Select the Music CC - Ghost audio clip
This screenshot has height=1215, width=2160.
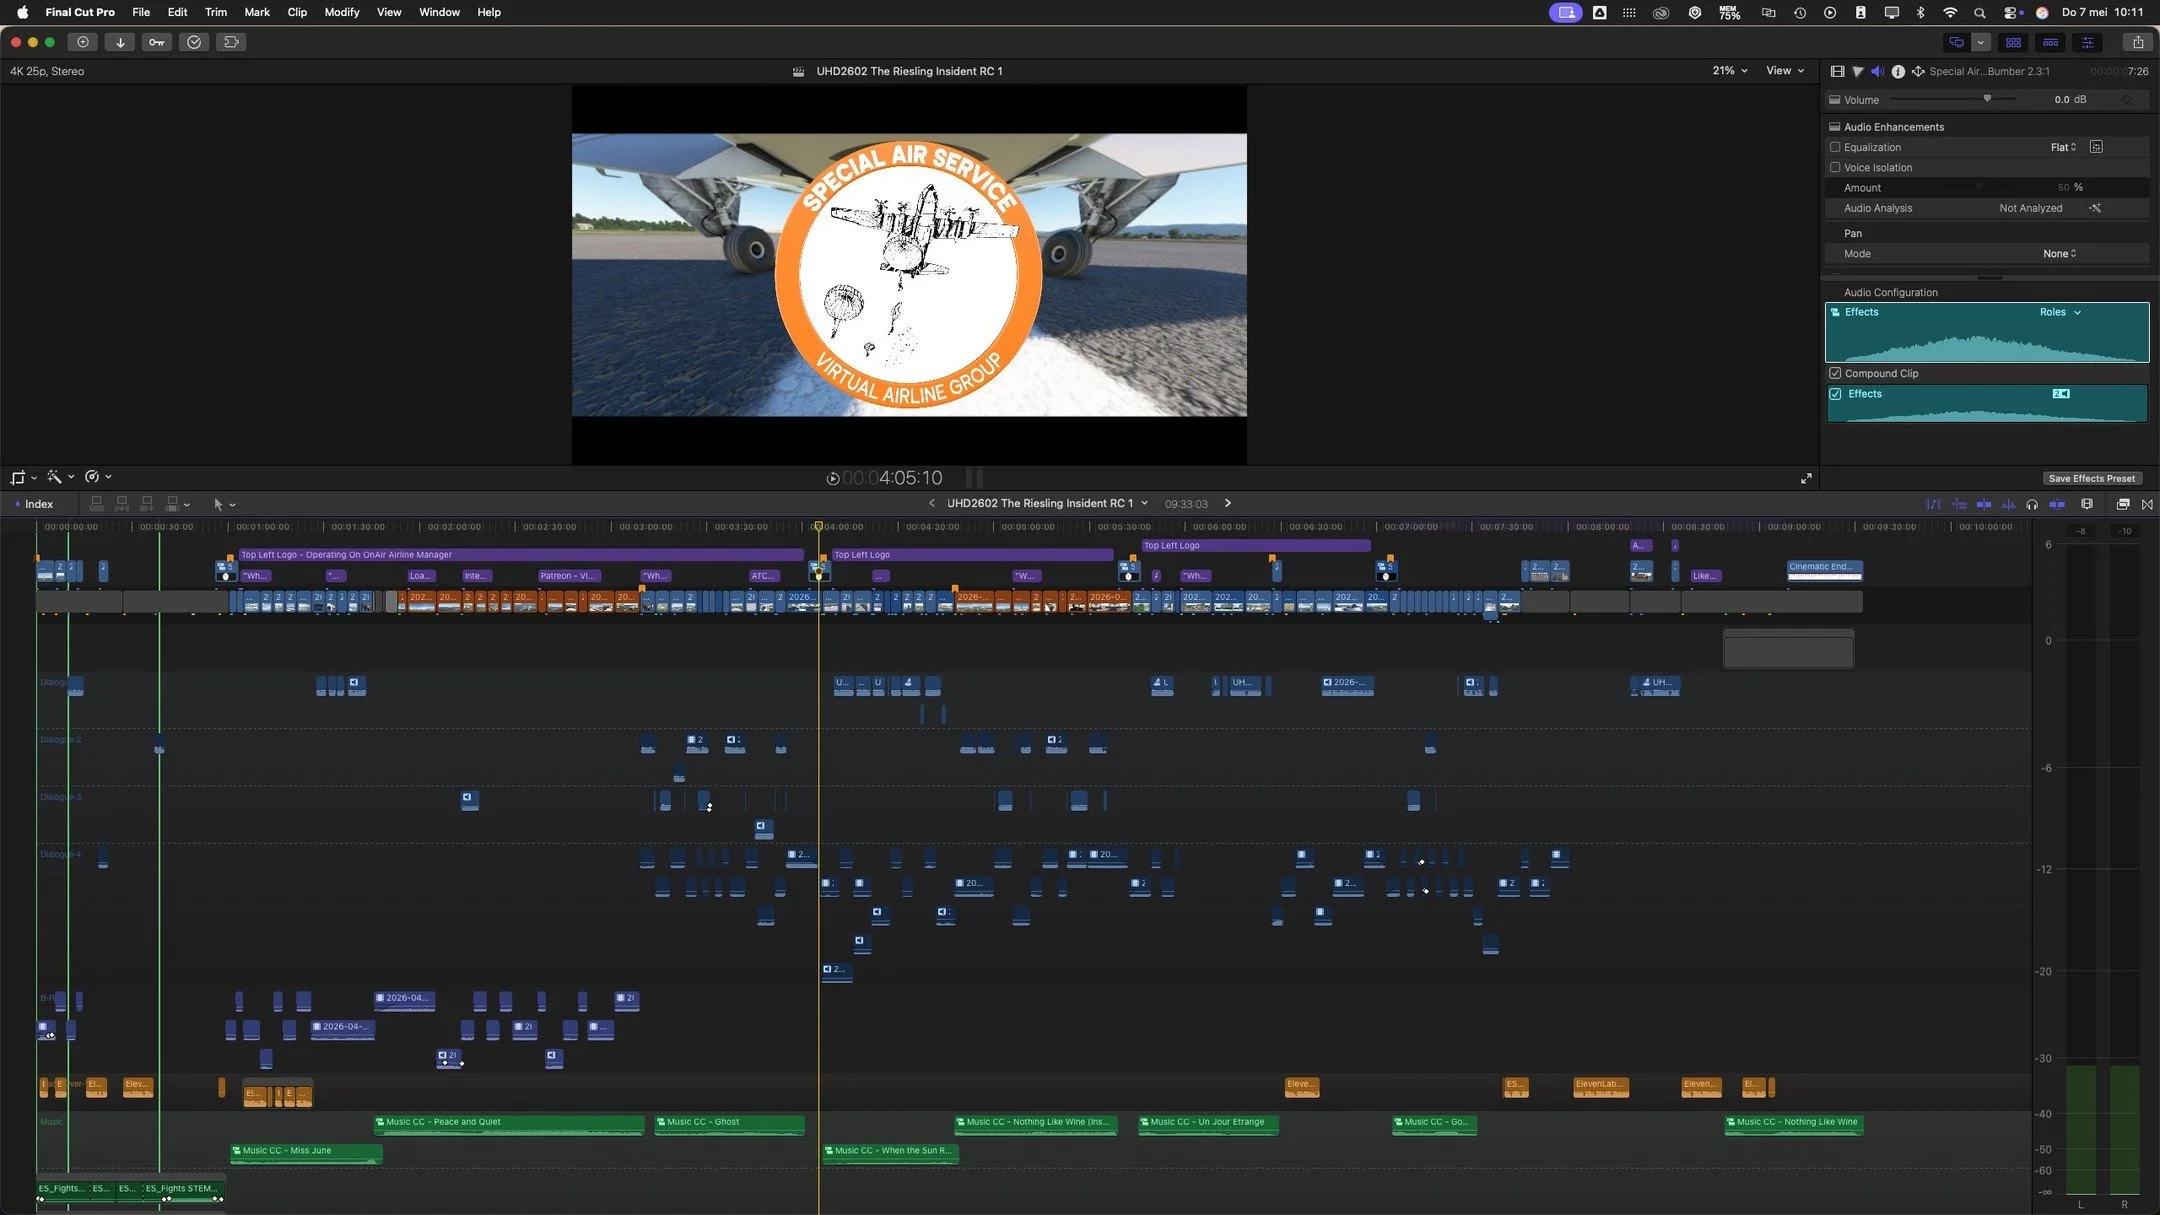point(729,1125)
